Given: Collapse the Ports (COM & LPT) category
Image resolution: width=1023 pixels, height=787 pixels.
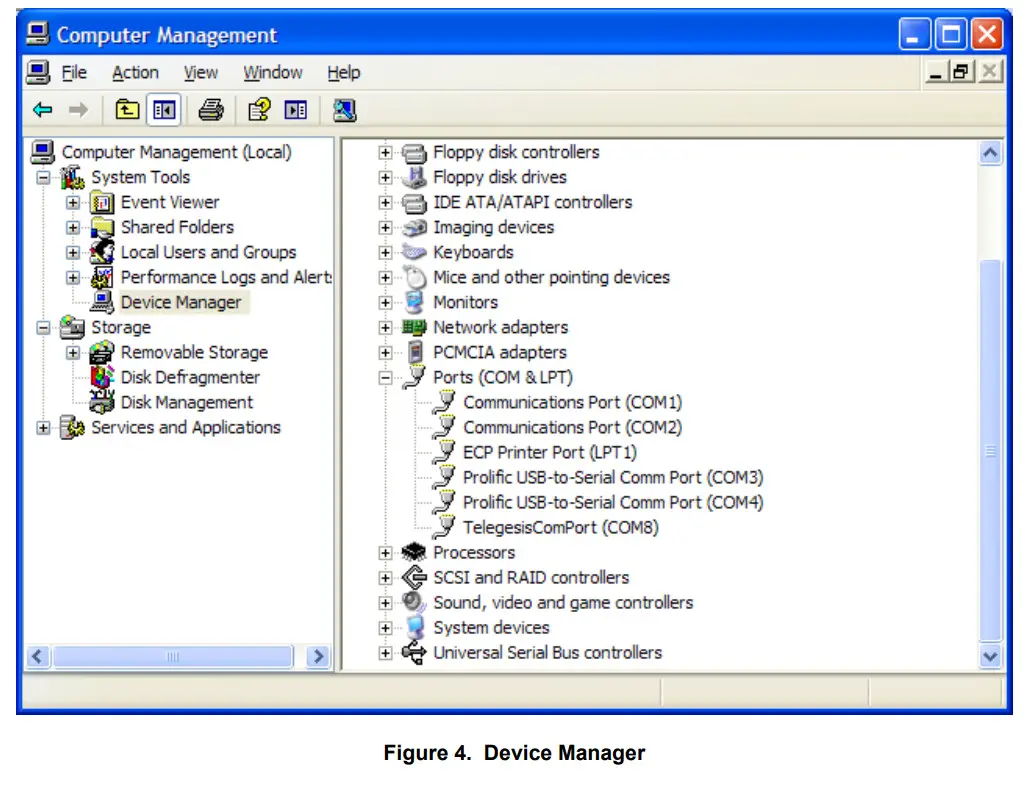Looking at the screenshot, I should [386, 377].
